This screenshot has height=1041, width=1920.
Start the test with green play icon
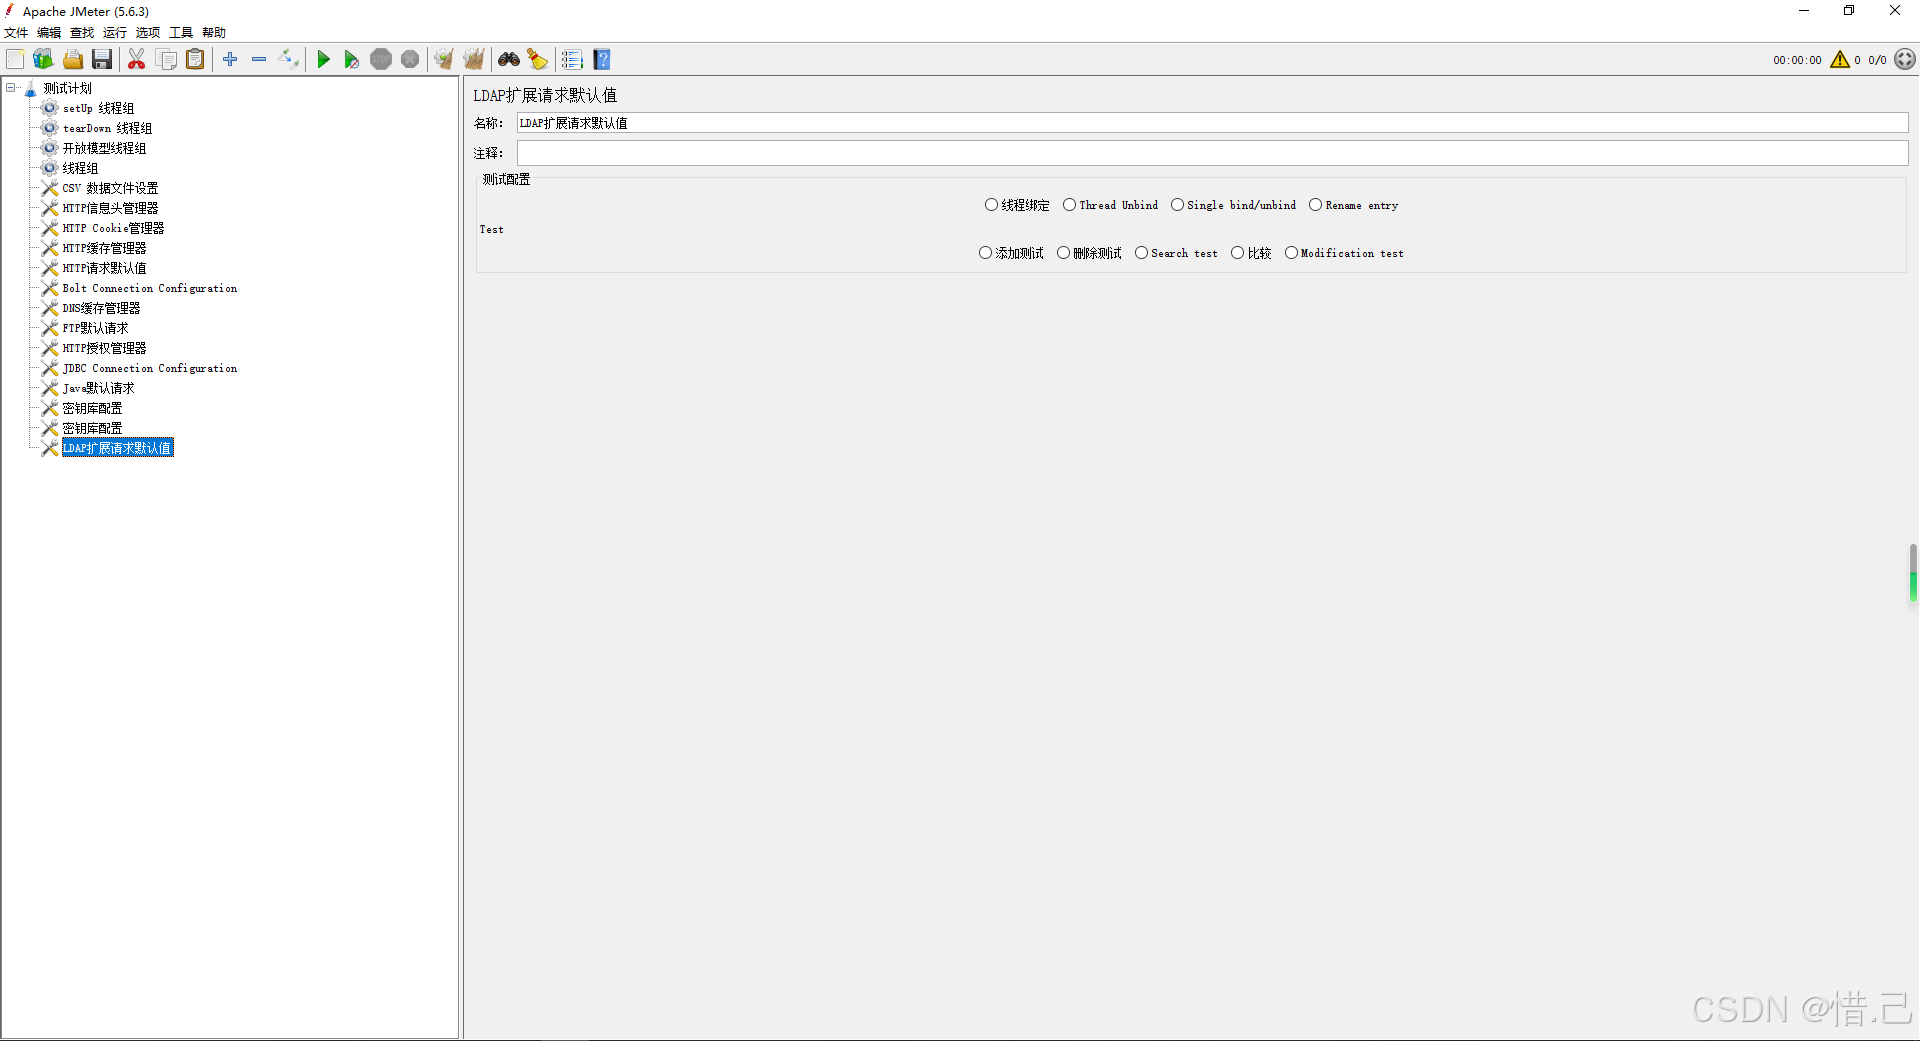click(x=323, y=60)
